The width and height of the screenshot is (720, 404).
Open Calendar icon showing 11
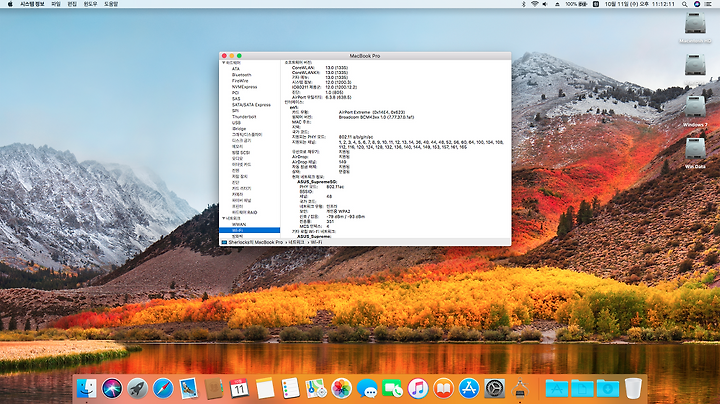pyautogui.click(x=239, y=388)
